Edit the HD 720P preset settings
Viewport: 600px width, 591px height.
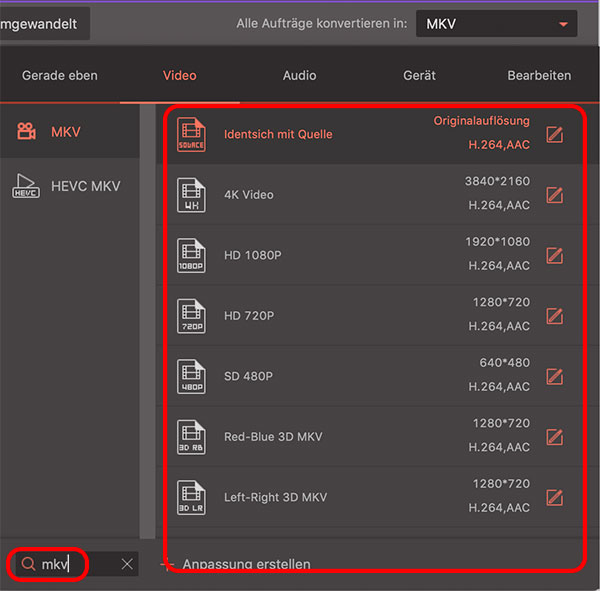[x=554, y=316]
